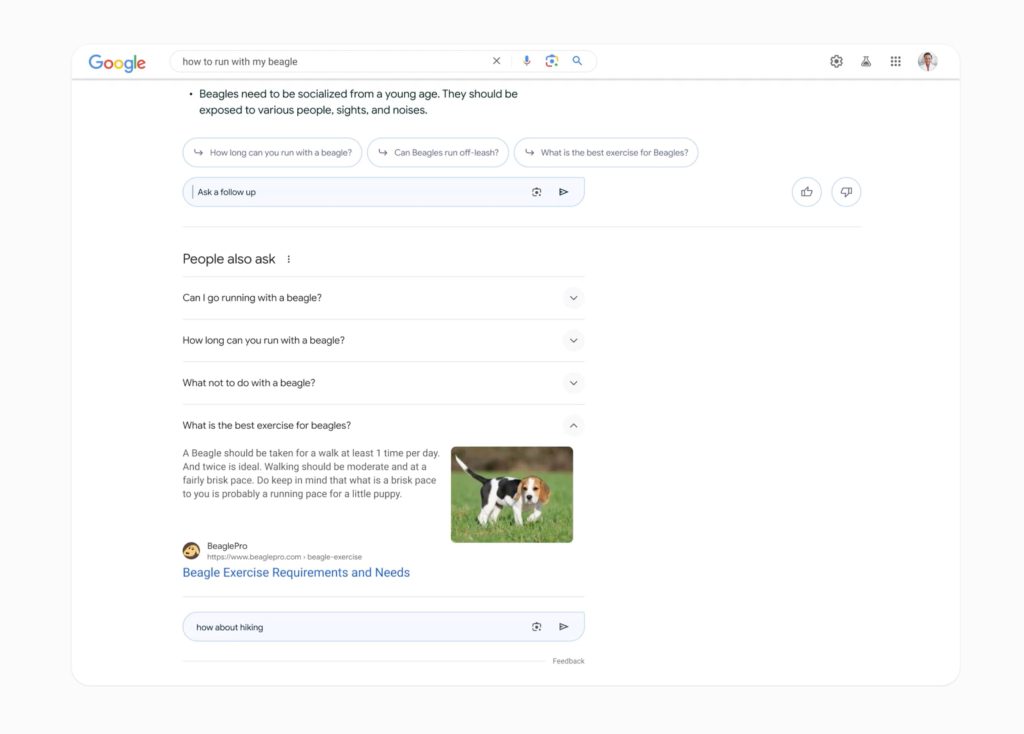
Task: Open the settings gear menu
Action: [x=836, y=61]
